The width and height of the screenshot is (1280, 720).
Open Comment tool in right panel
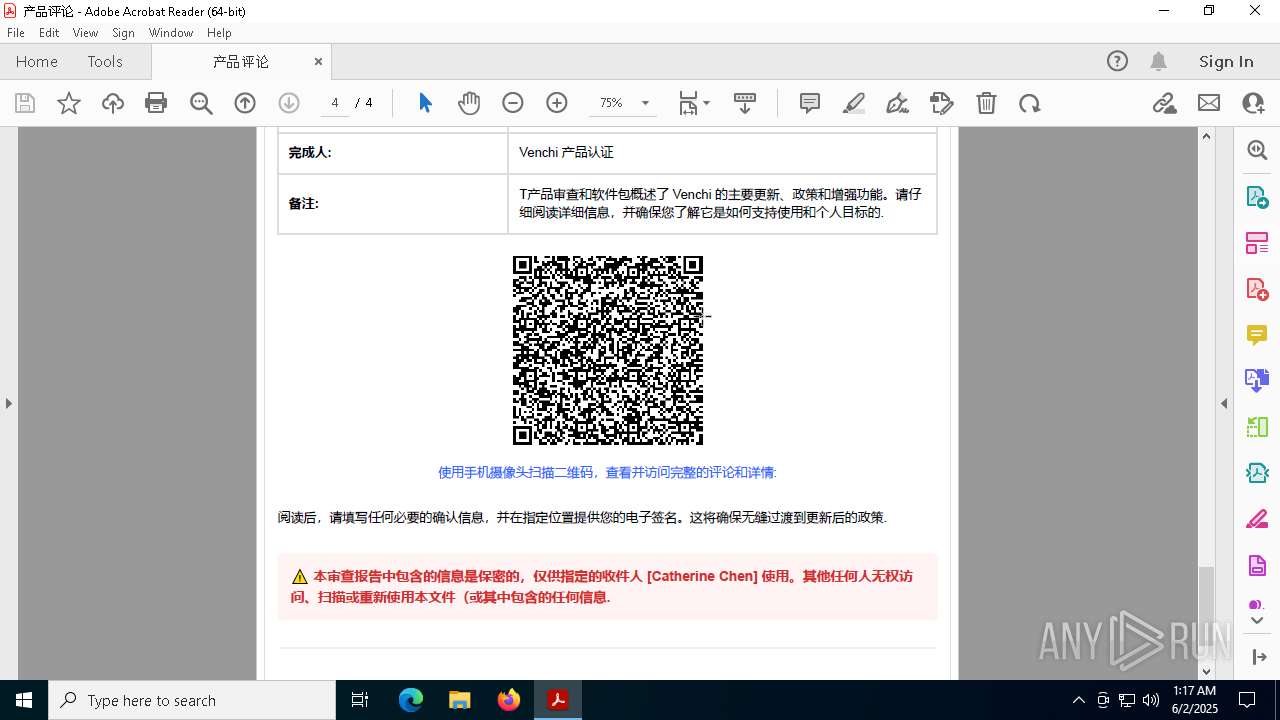pos(1257,334)
